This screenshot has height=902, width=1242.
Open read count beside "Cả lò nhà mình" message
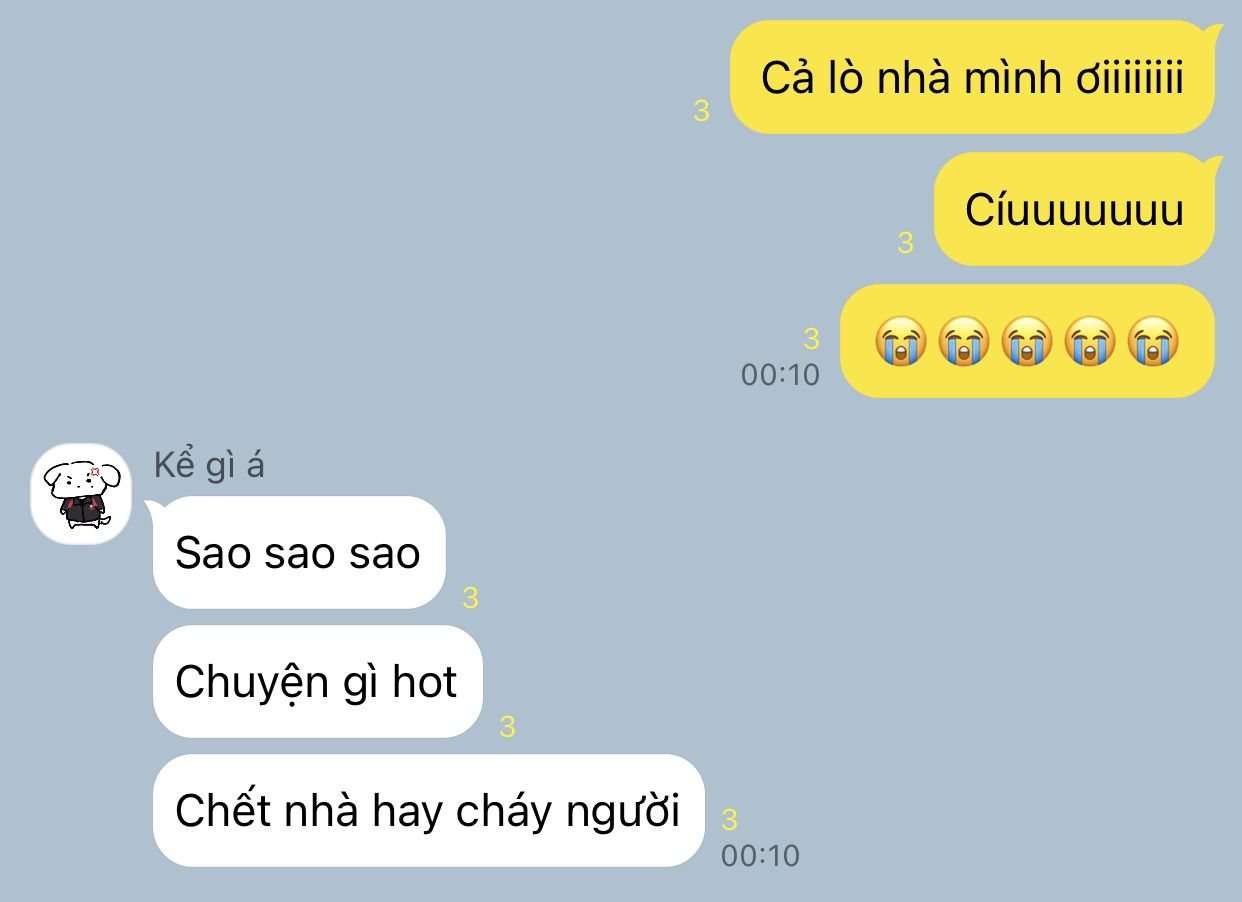click(x=701, y=112)
